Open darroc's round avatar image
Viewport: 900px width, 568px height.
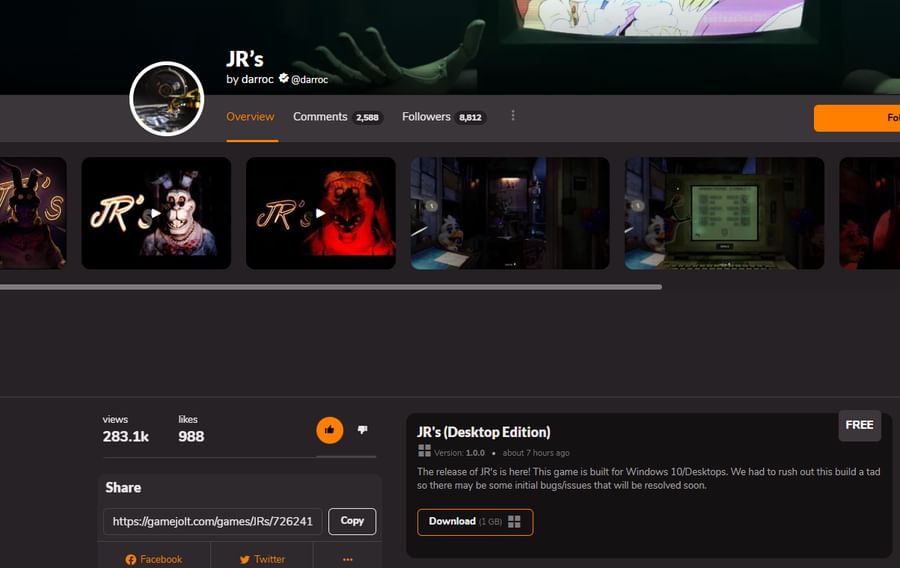click(x=166, y=99)
